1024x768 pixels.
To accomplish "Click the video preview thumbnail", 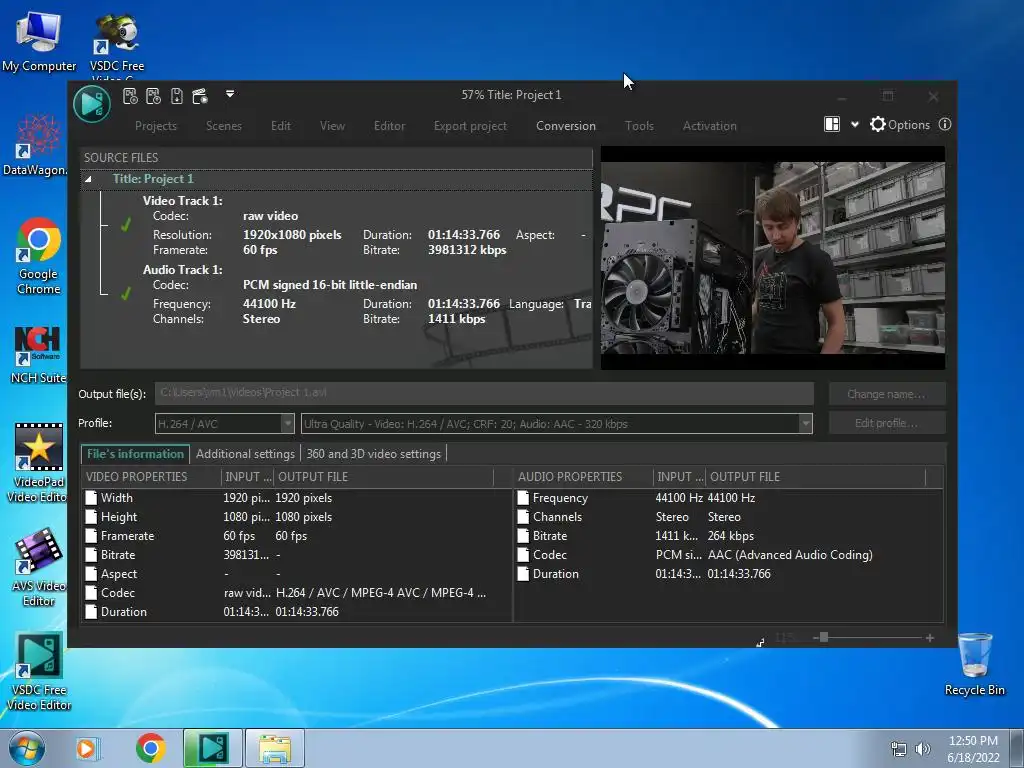I will coord(773,258).
